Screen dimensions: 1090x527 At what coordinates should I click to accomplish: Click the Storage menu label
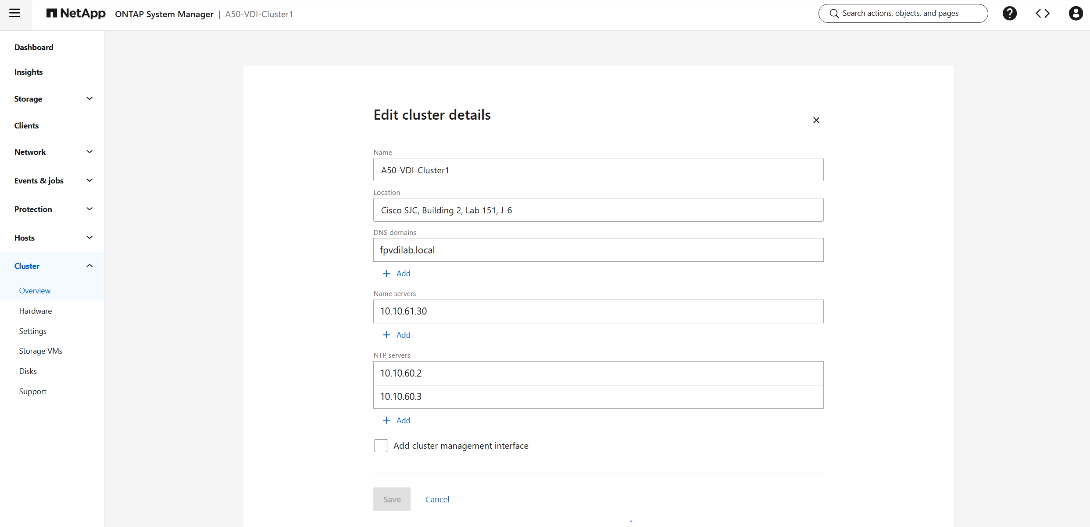(x=28, y=99)
